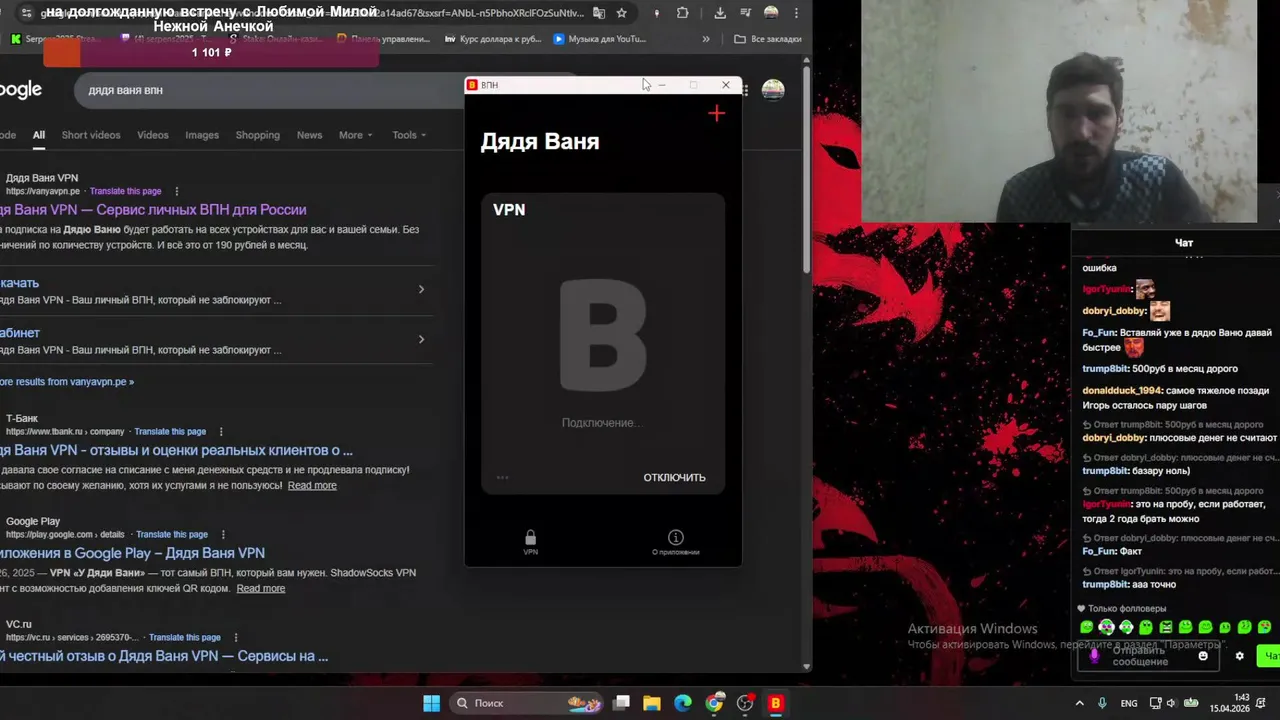
Task: Open the red B VPN app in taskbar
Action: click(x=775, y=703)
